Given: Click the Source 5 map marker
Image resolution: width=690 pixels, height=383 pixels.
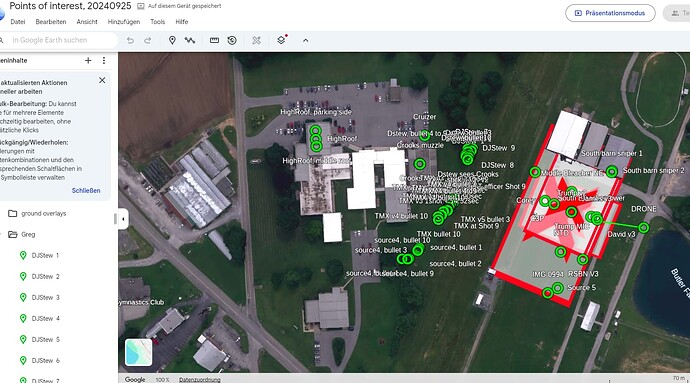Looking at the screenshot, I should (558, 288).
